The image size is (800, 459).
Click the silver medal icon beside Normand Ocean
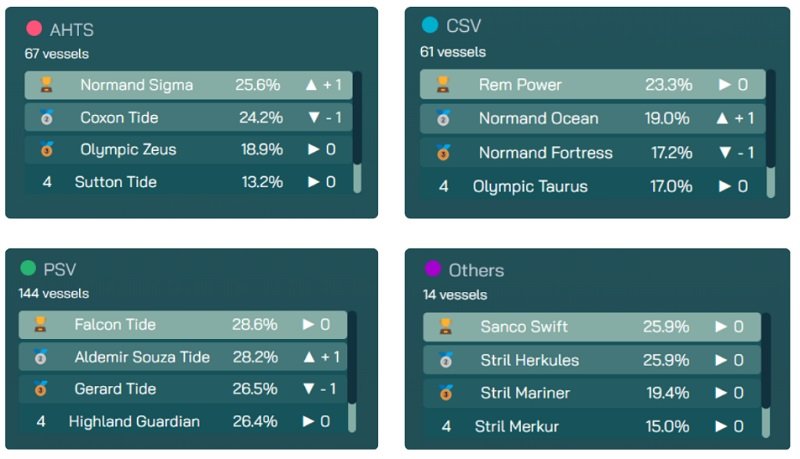(x=443, y=119)
